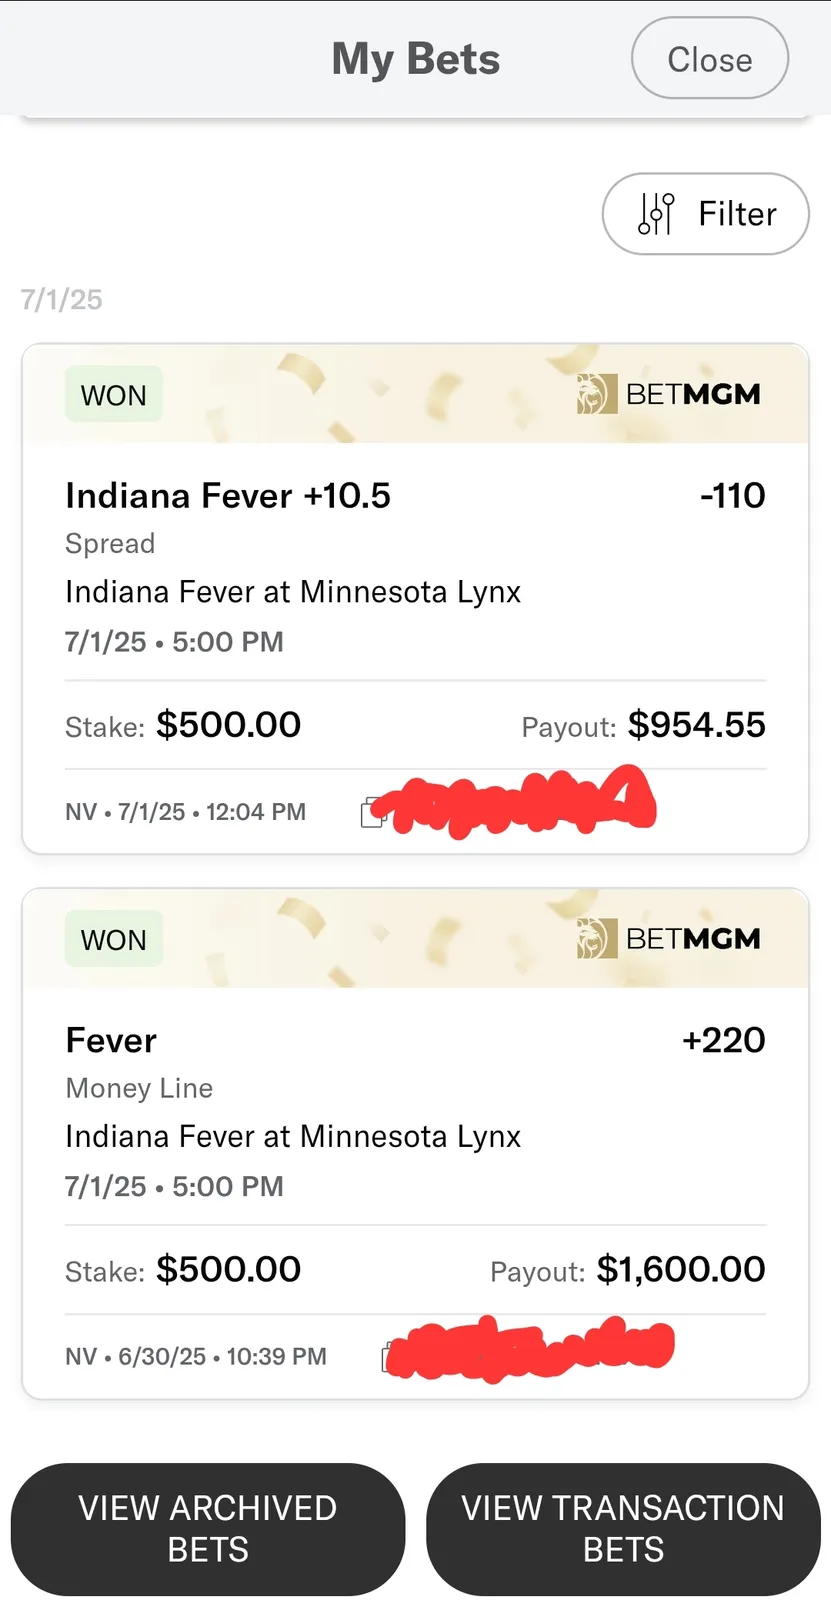Image resolution: width=831 pixels, height=1600 pixels.
Task: Open the Filter options
Action: point(705,214)
